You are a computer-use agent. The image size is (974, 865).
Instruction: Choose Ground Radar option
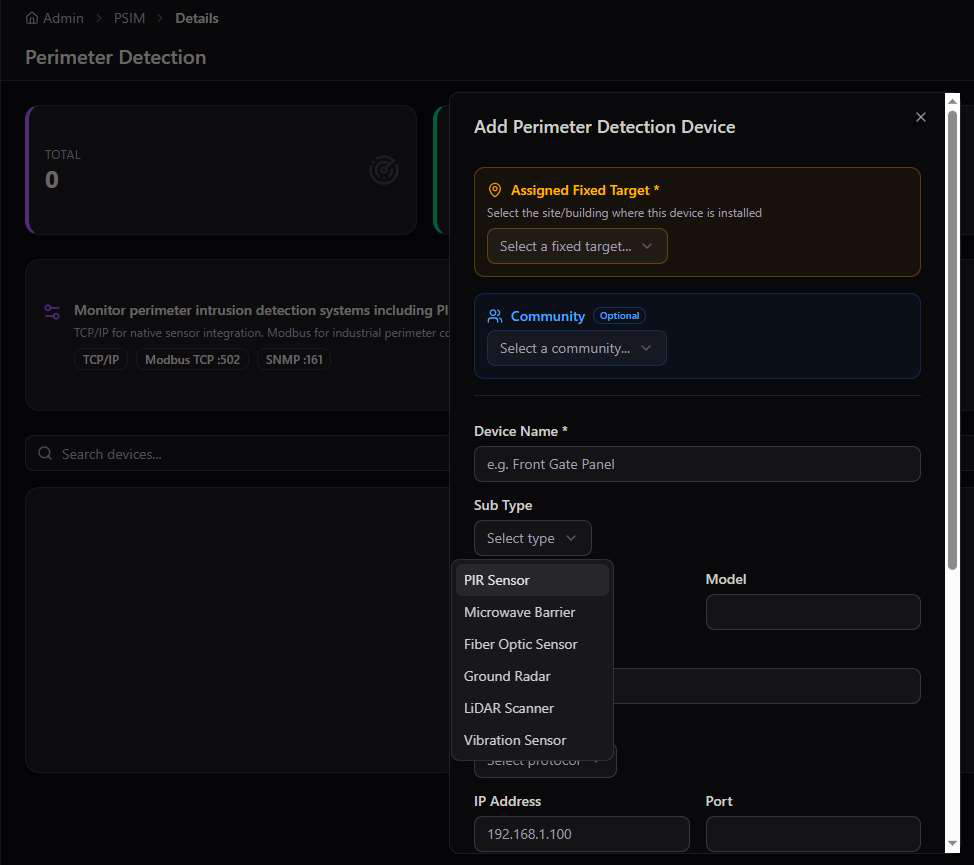(x=532, y=676)
